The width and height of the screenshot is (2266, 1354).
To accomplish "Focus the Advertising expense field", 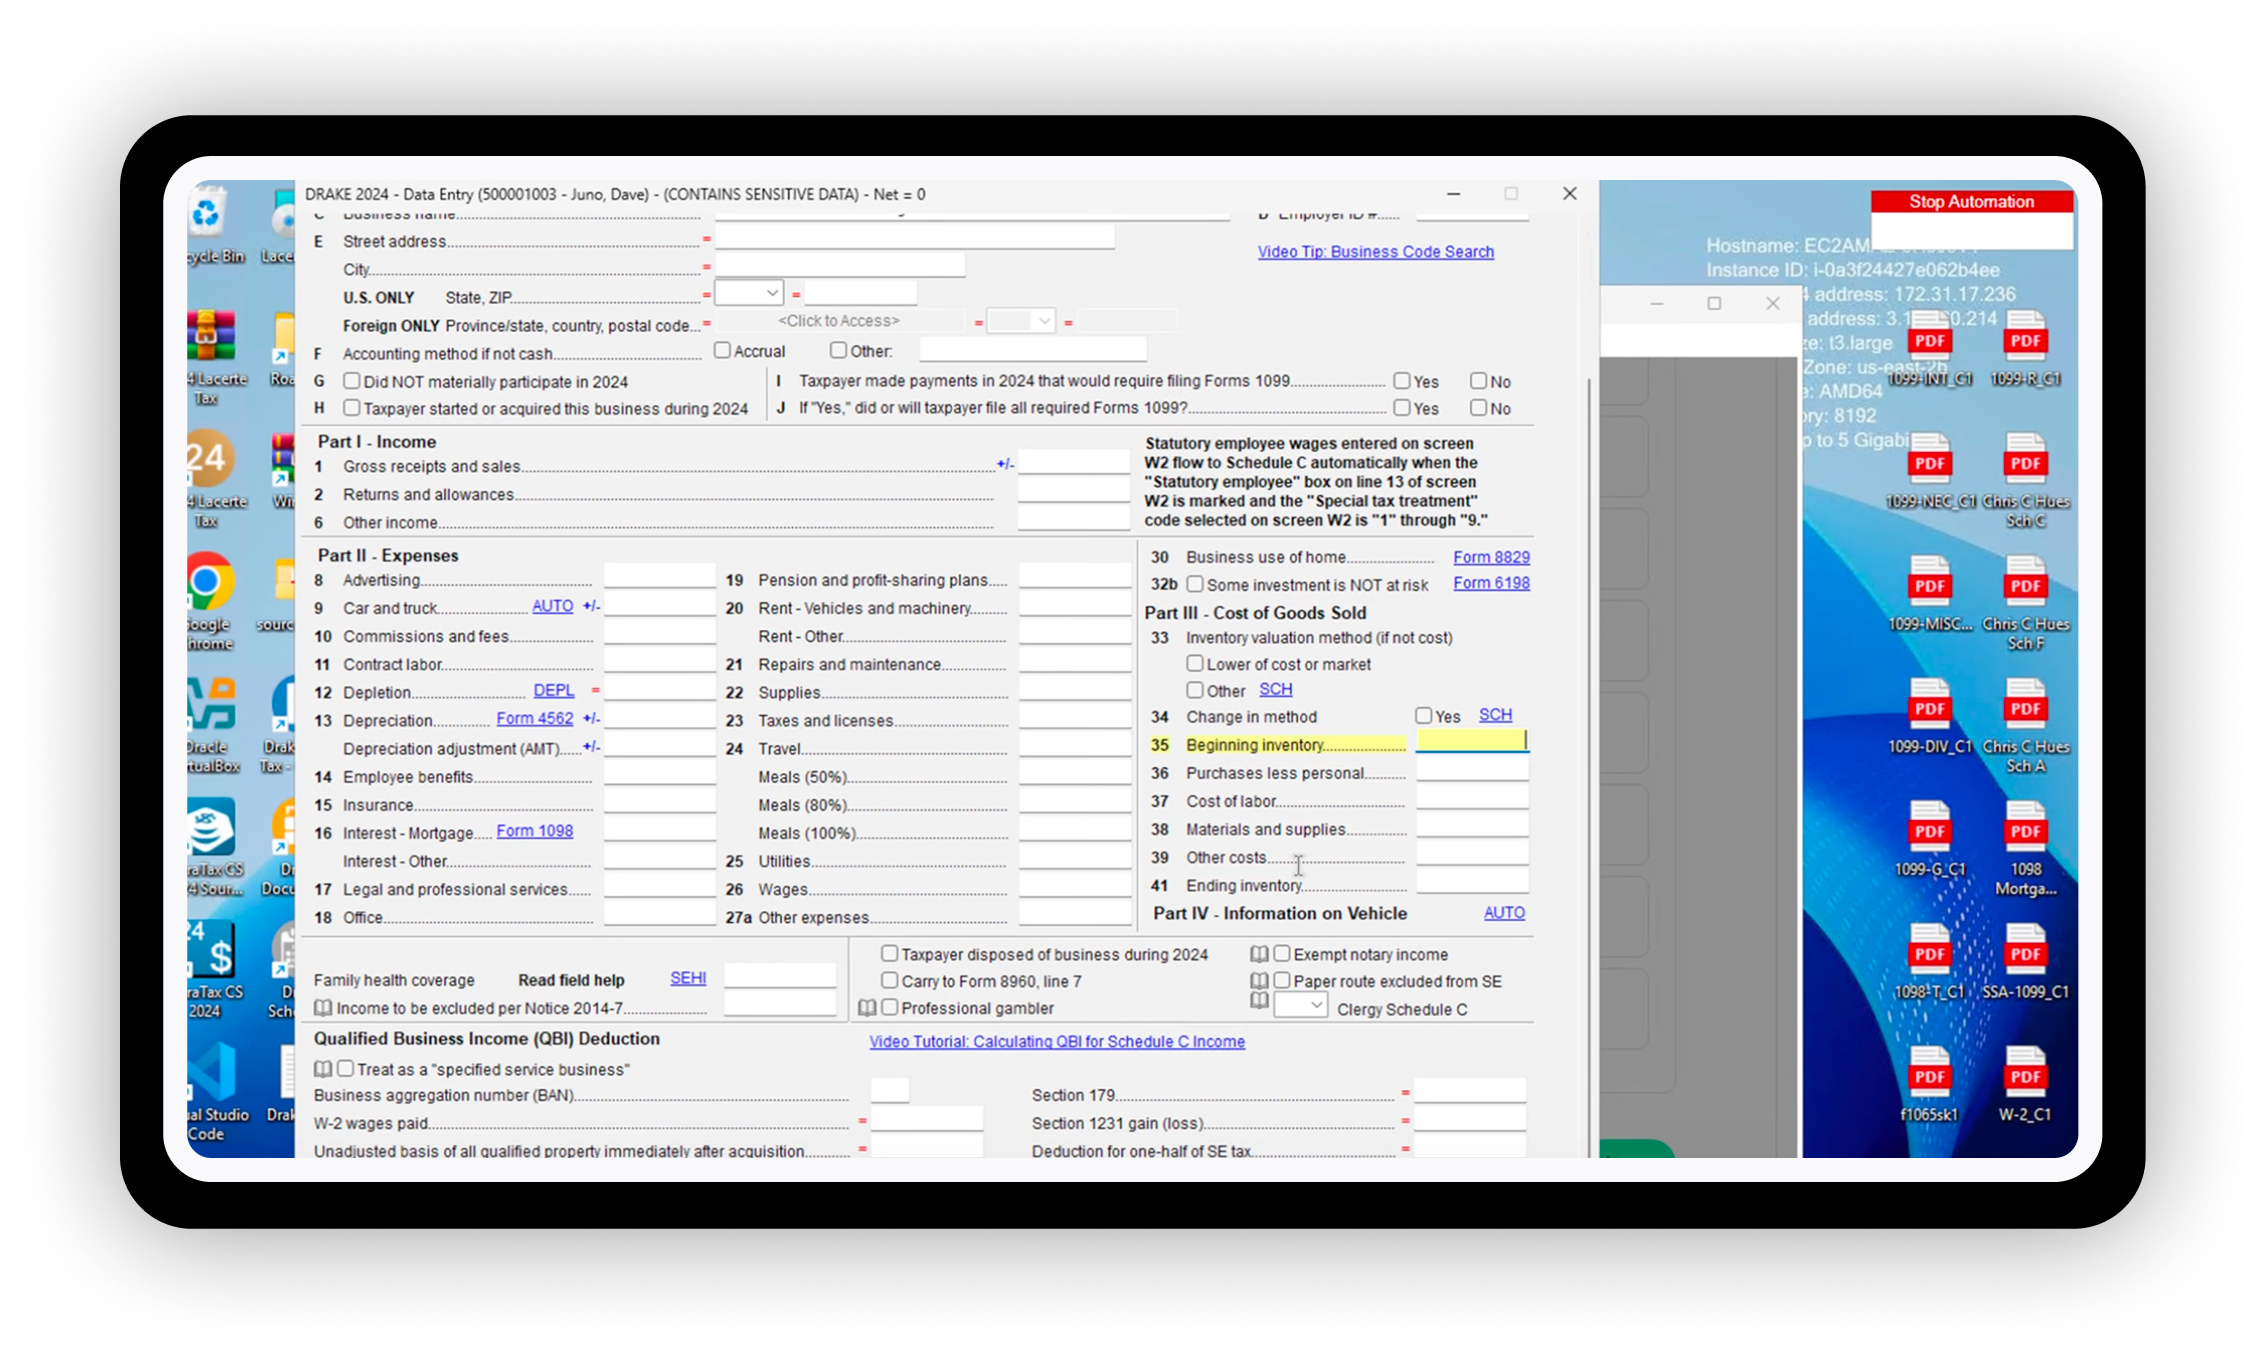I will (x=659, y=577).
